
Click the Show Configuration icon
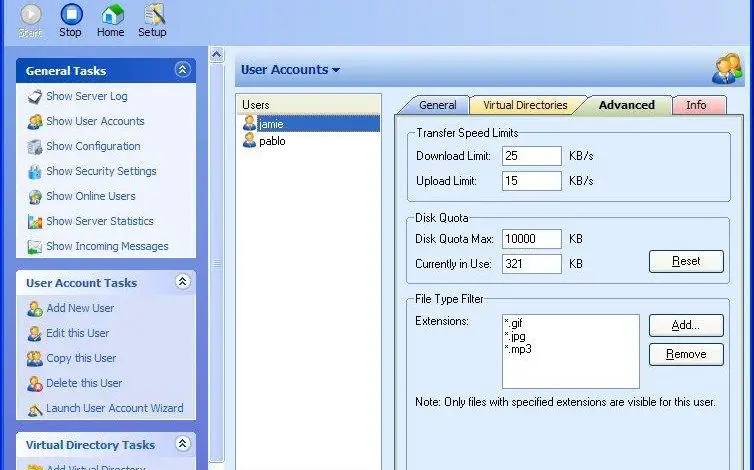tap(35, 147)
